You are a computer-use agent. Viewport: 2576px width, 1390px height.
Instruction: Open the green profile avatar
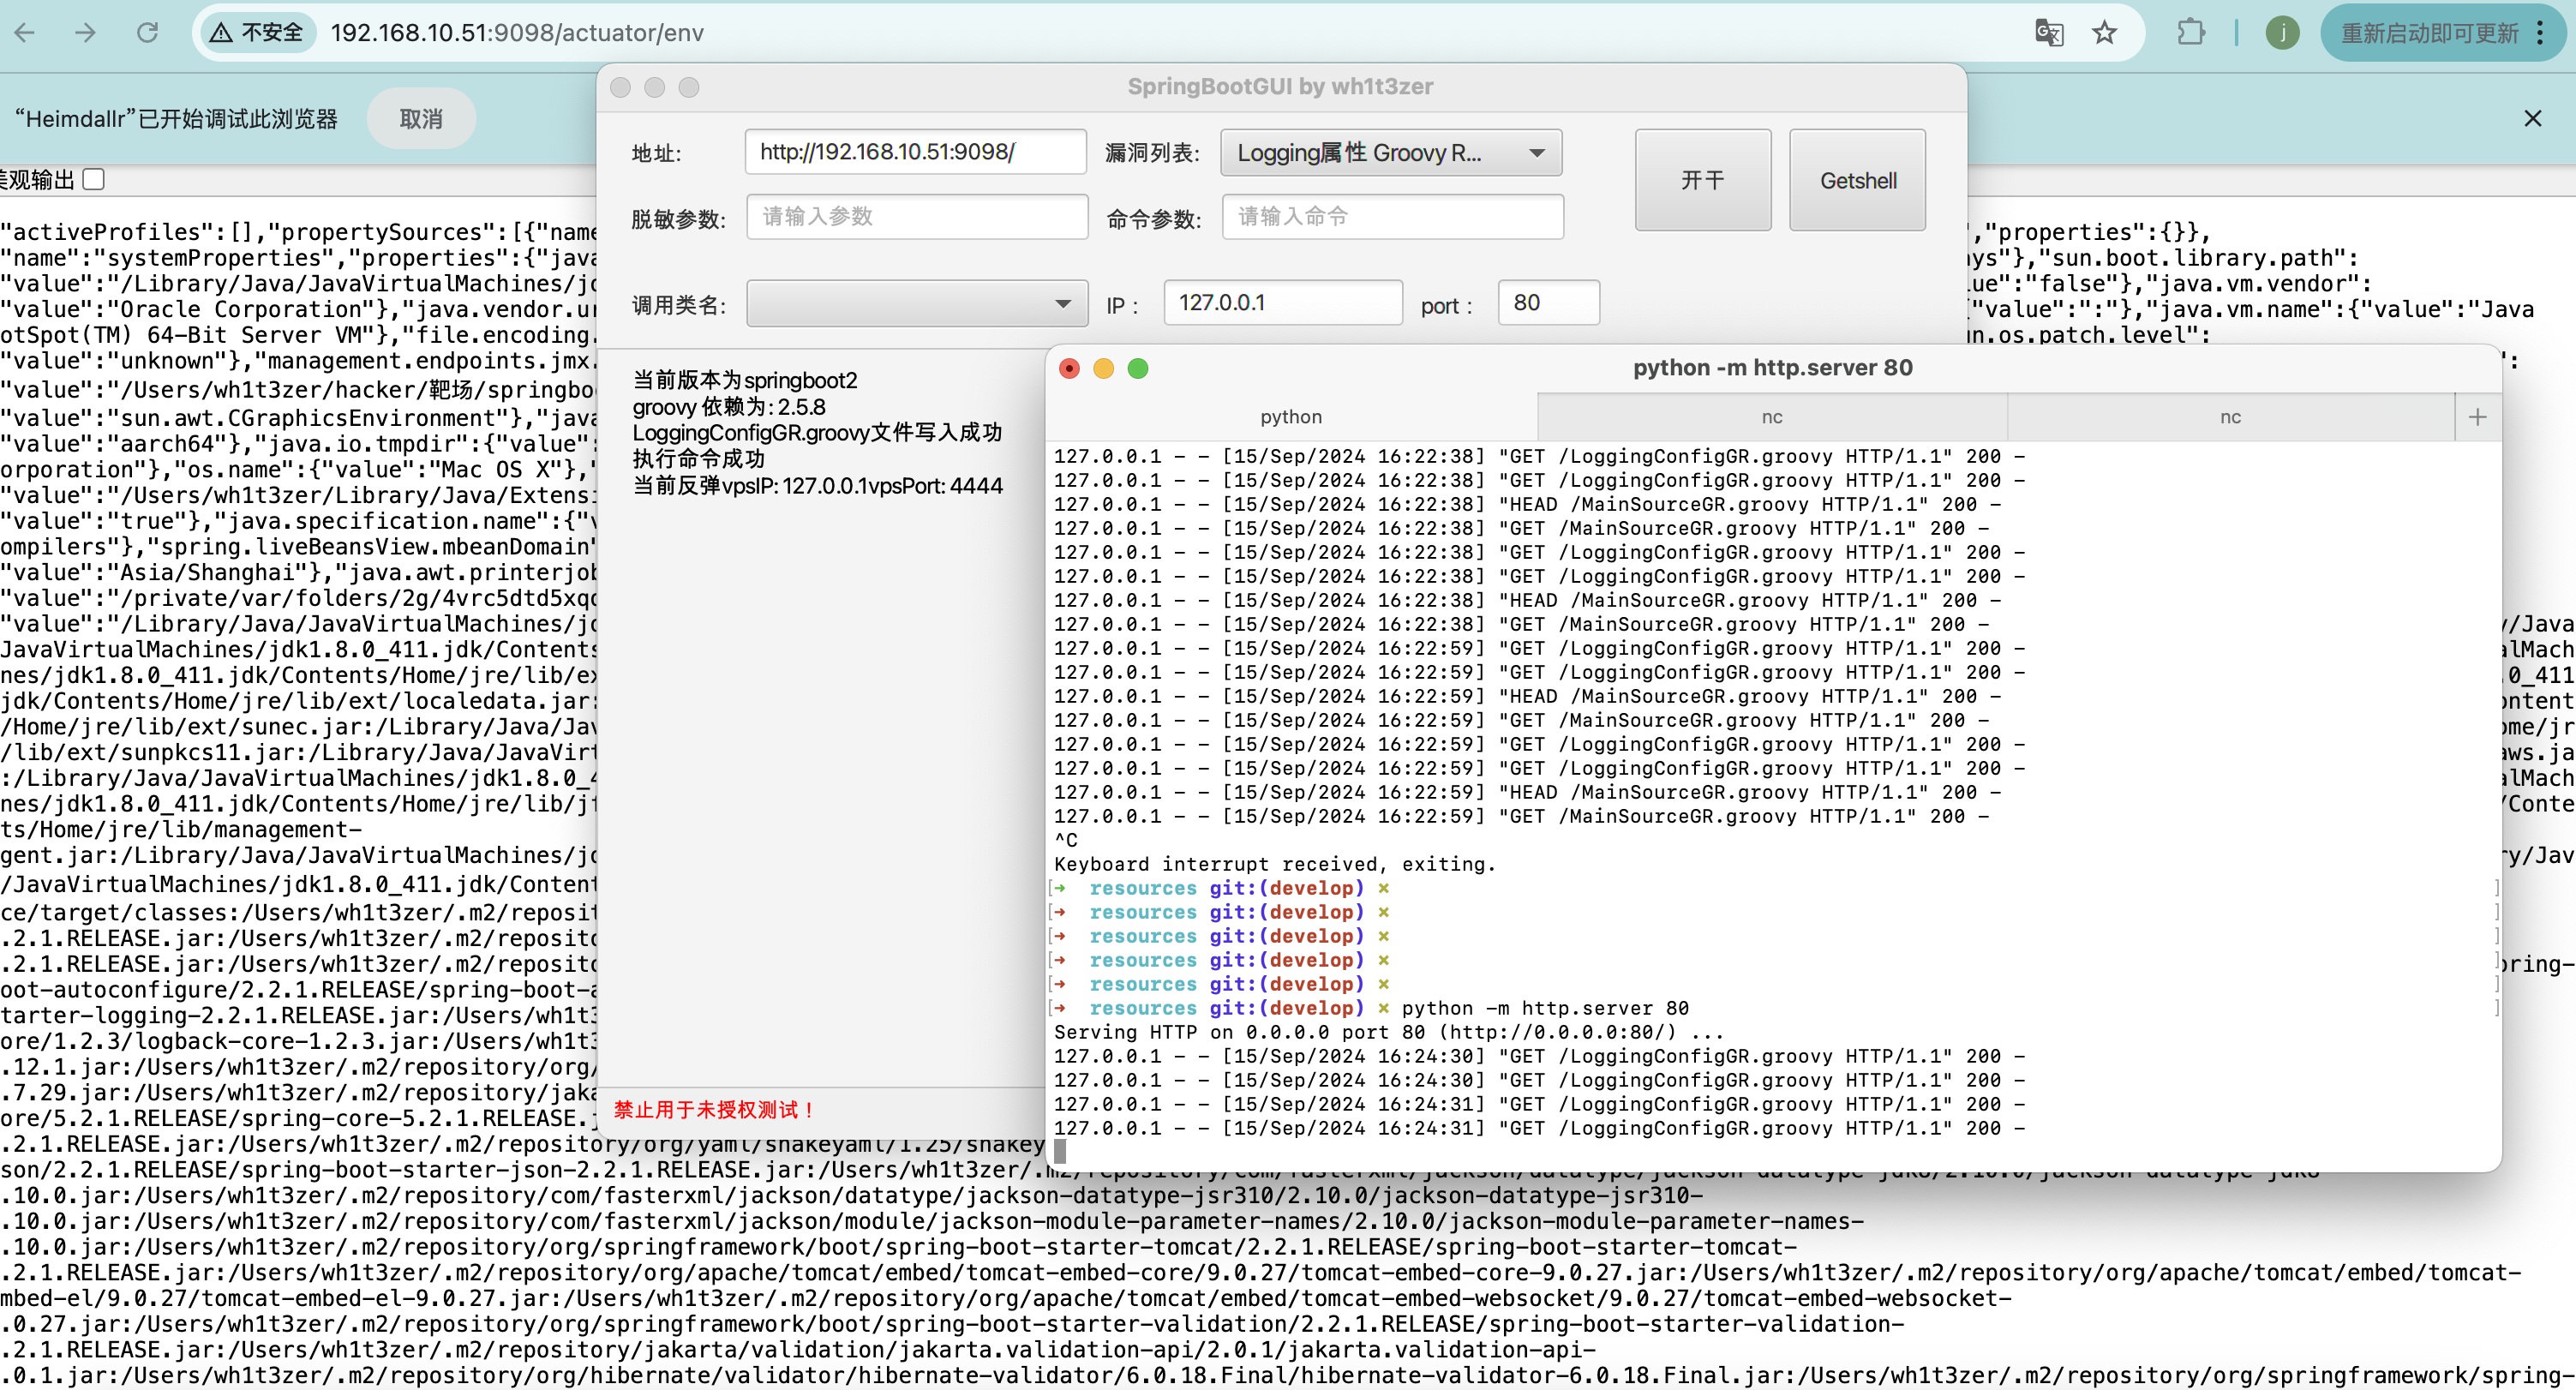pyautogui.click(x=2282, y=33)
